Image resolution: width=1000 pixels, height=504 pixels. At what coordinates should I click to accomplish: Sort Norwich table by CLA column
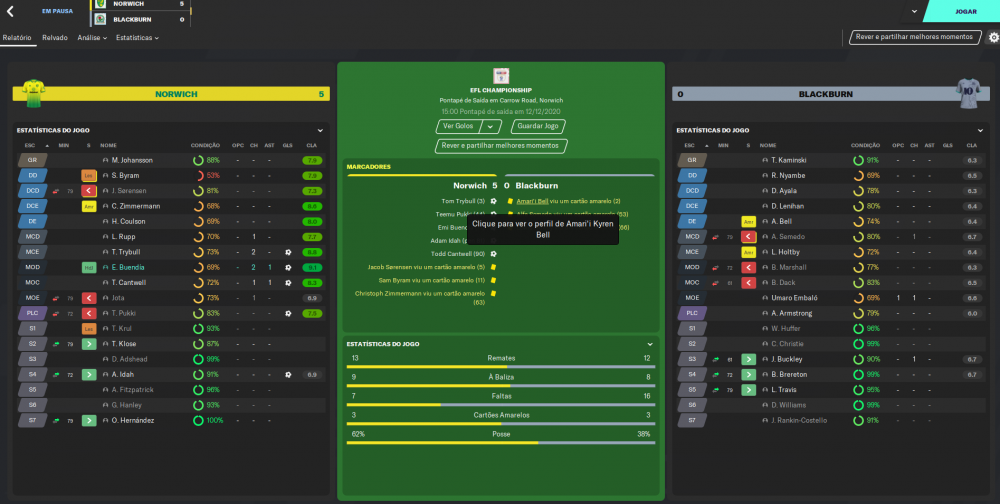(x=311, y=145)
